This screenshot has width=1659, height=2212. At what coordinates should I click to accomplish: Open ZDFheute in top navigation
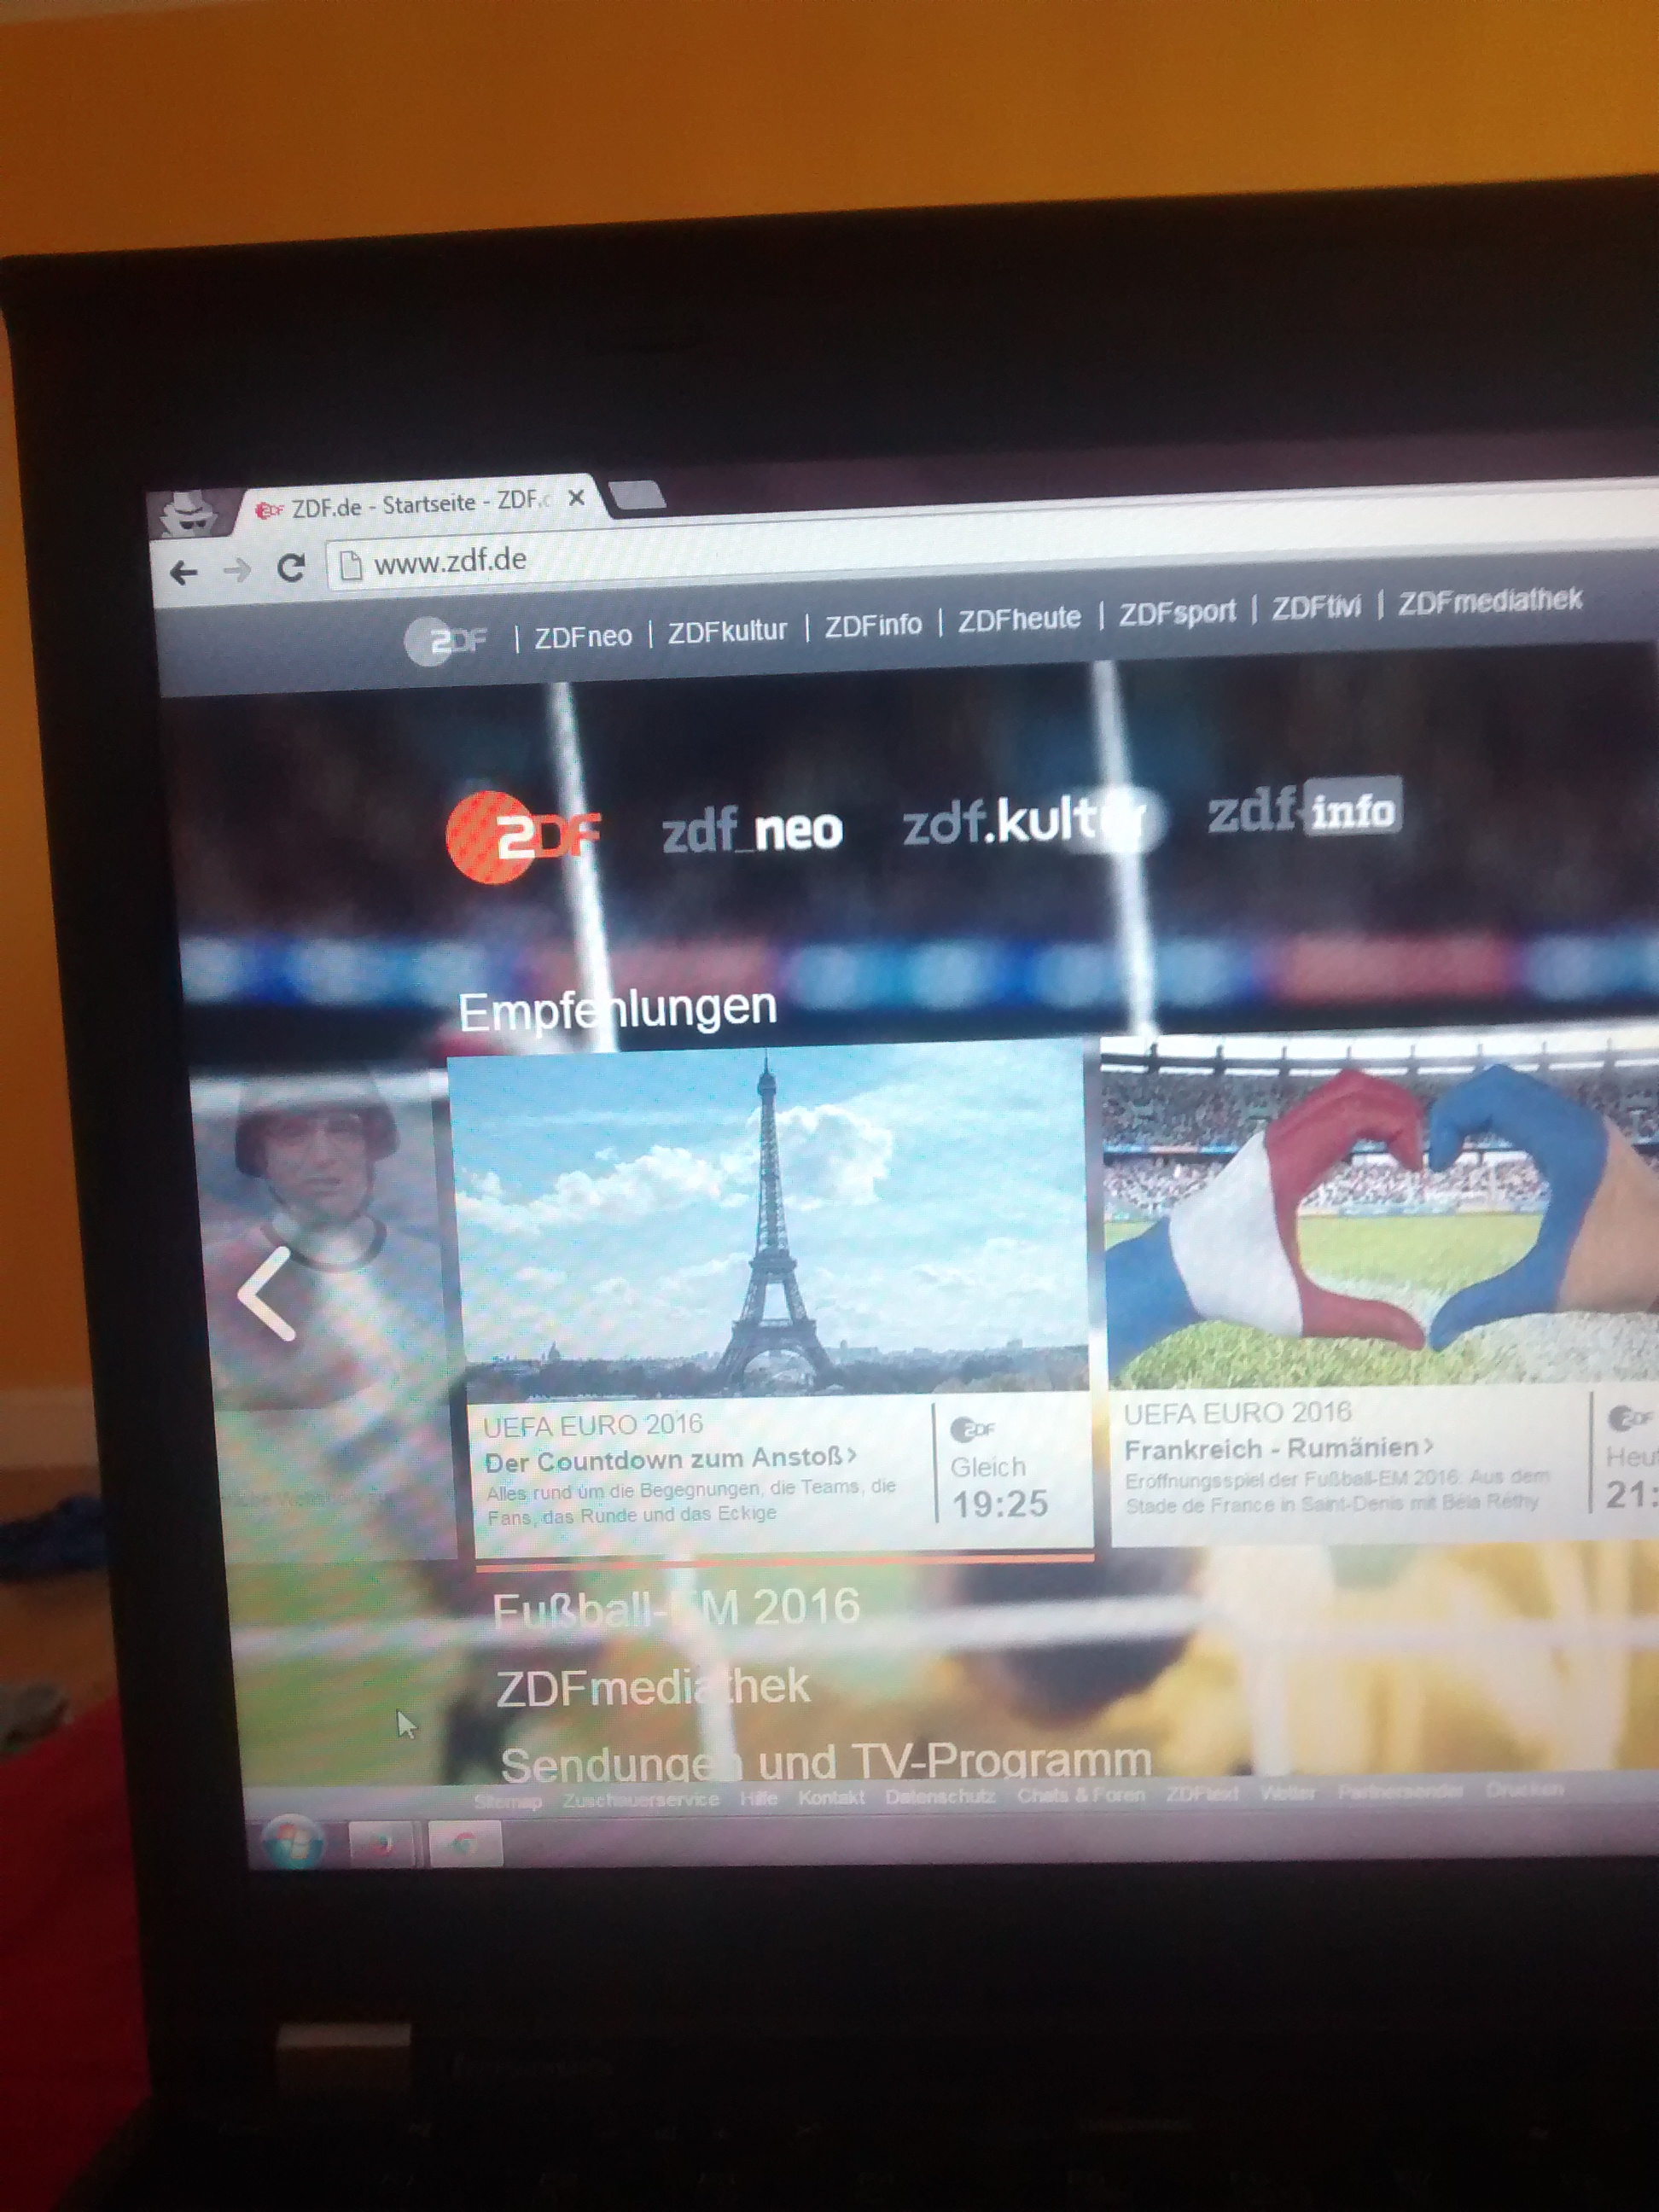[1019, 620]
